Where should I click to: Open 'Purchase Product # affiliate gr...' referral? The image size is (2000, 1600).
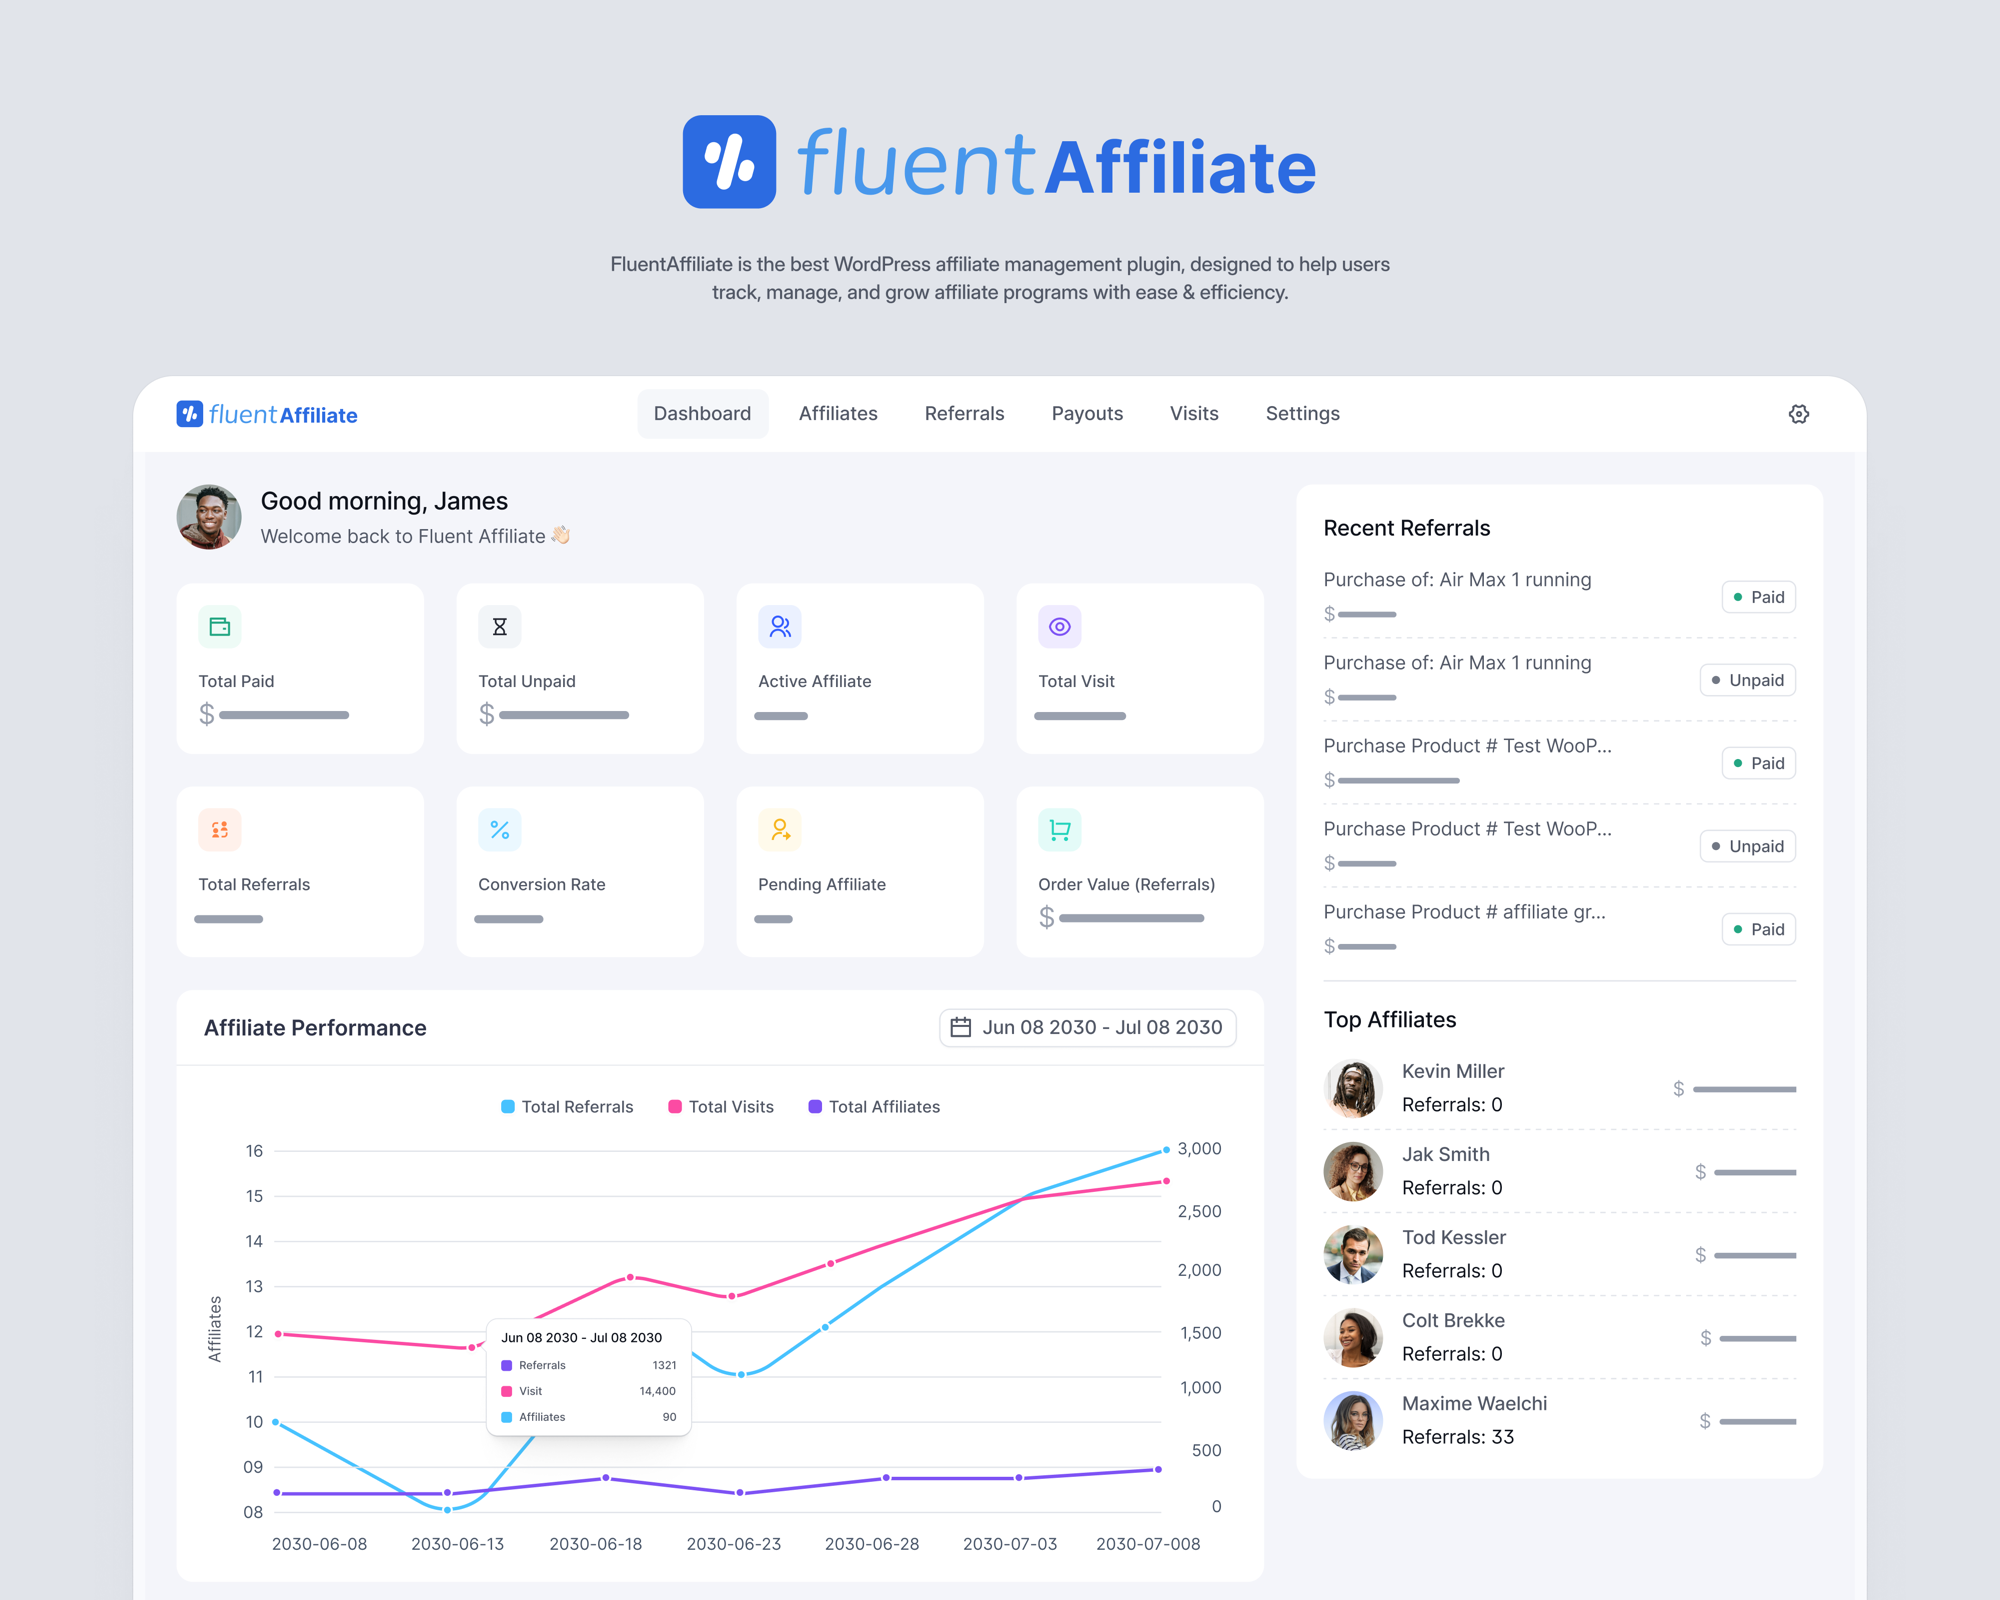(x=1464, y=912)
